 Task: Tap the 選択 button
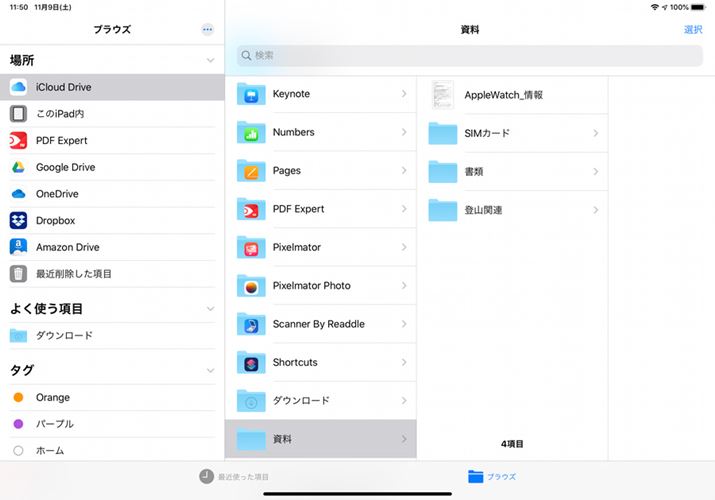coord(693,30)
